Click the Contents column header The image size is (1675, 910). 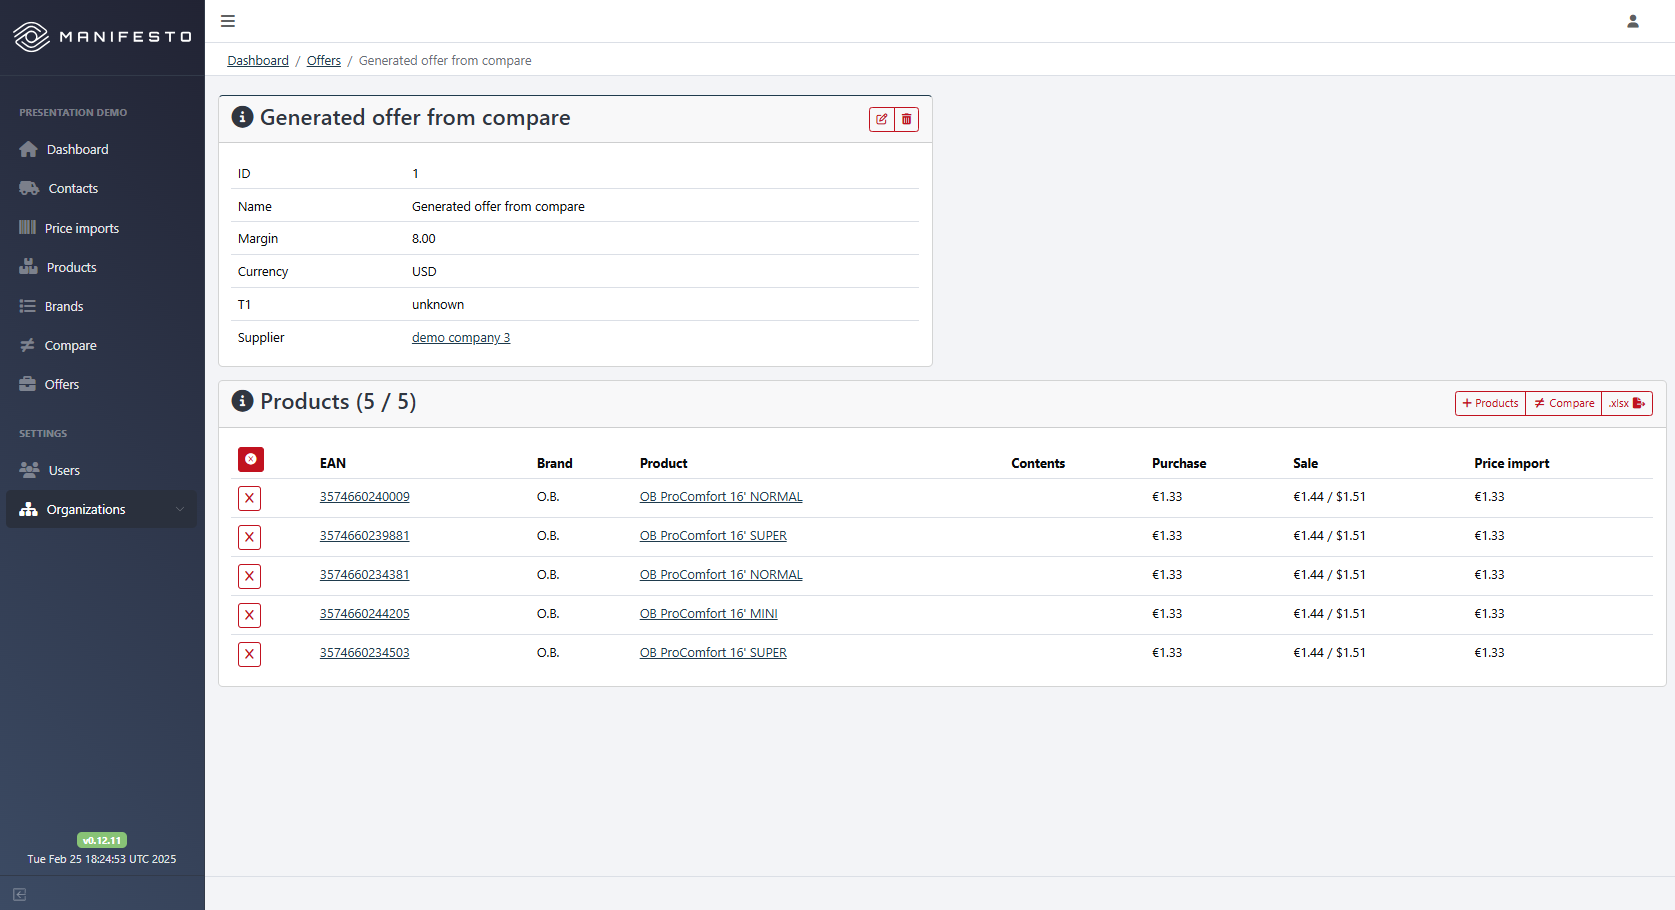[1038, 463]
